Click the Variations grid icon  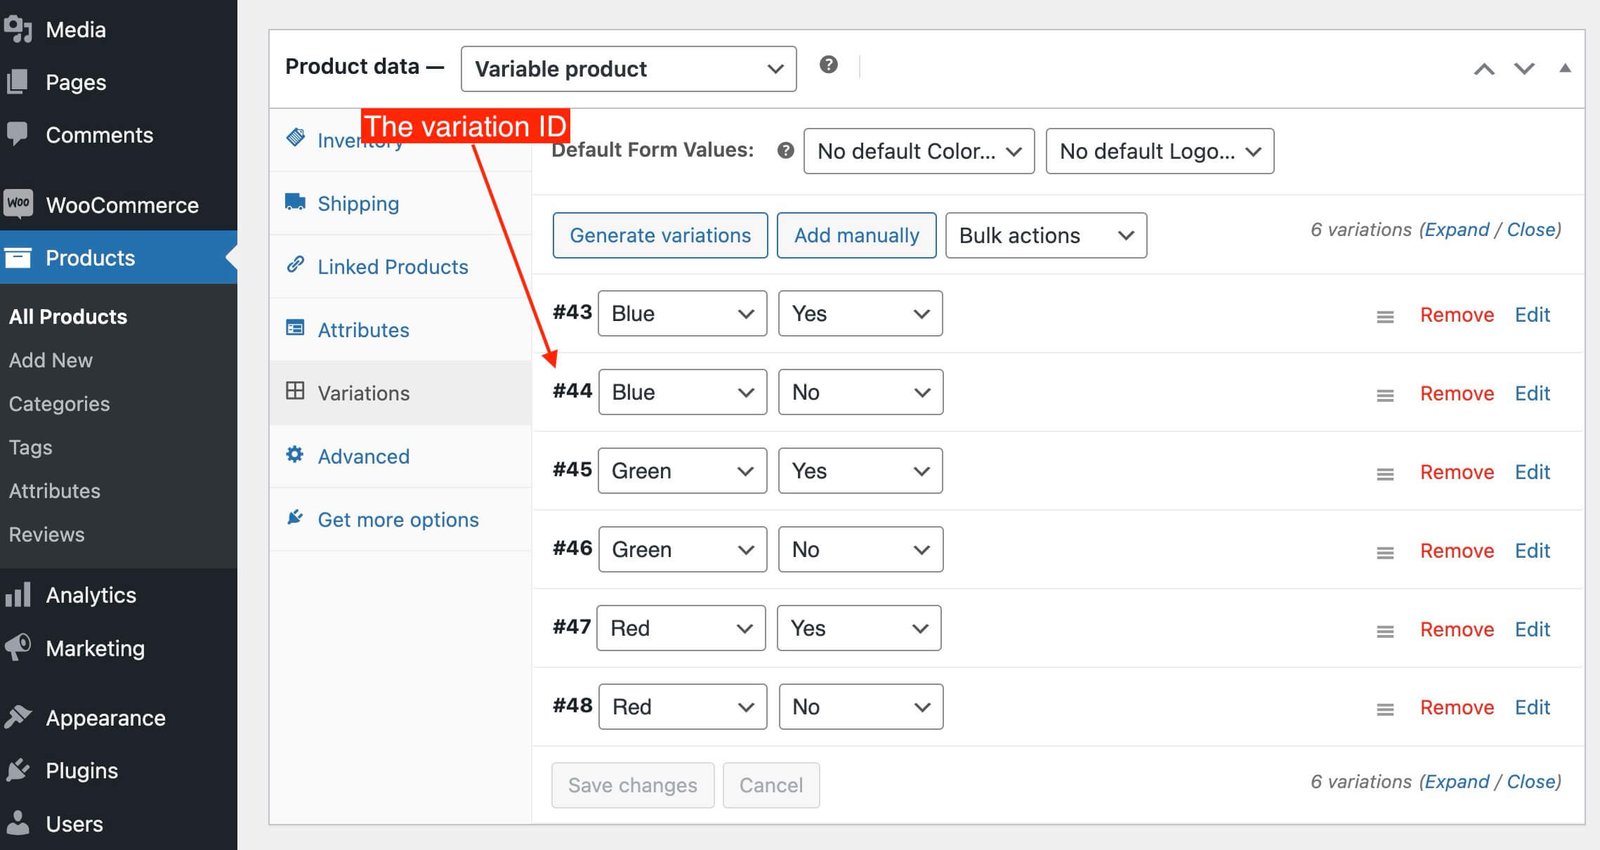pos(295,391)
